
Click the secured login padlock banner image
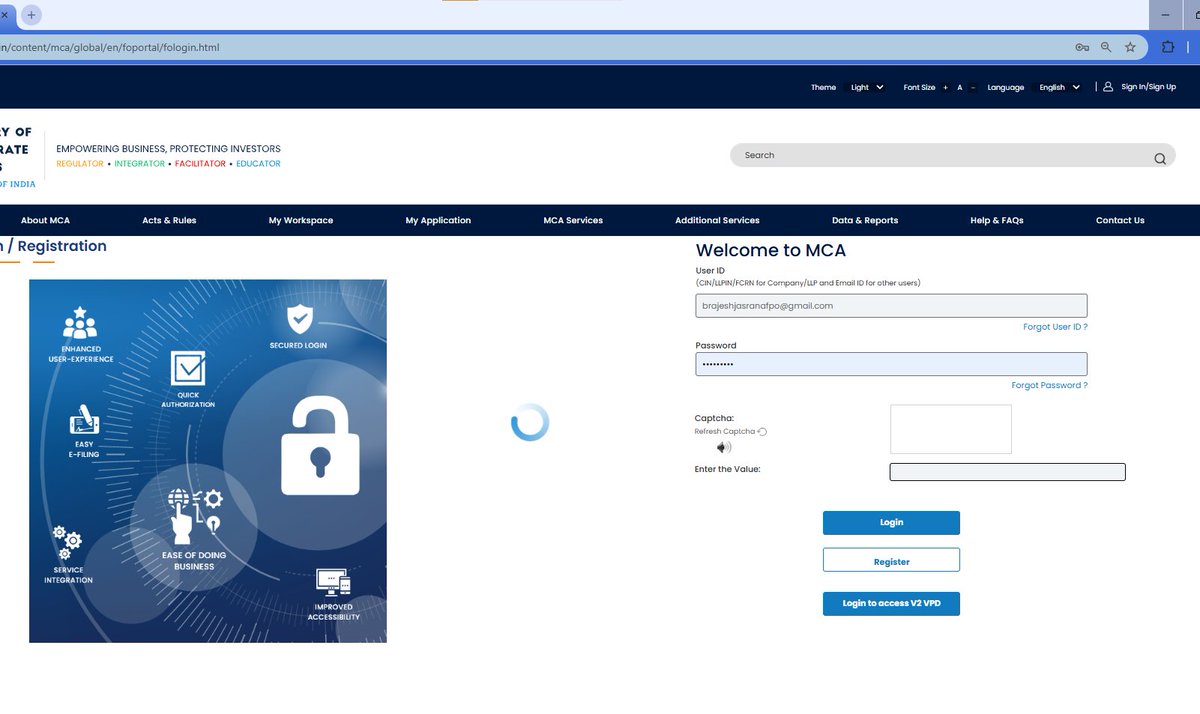[208, 461]
